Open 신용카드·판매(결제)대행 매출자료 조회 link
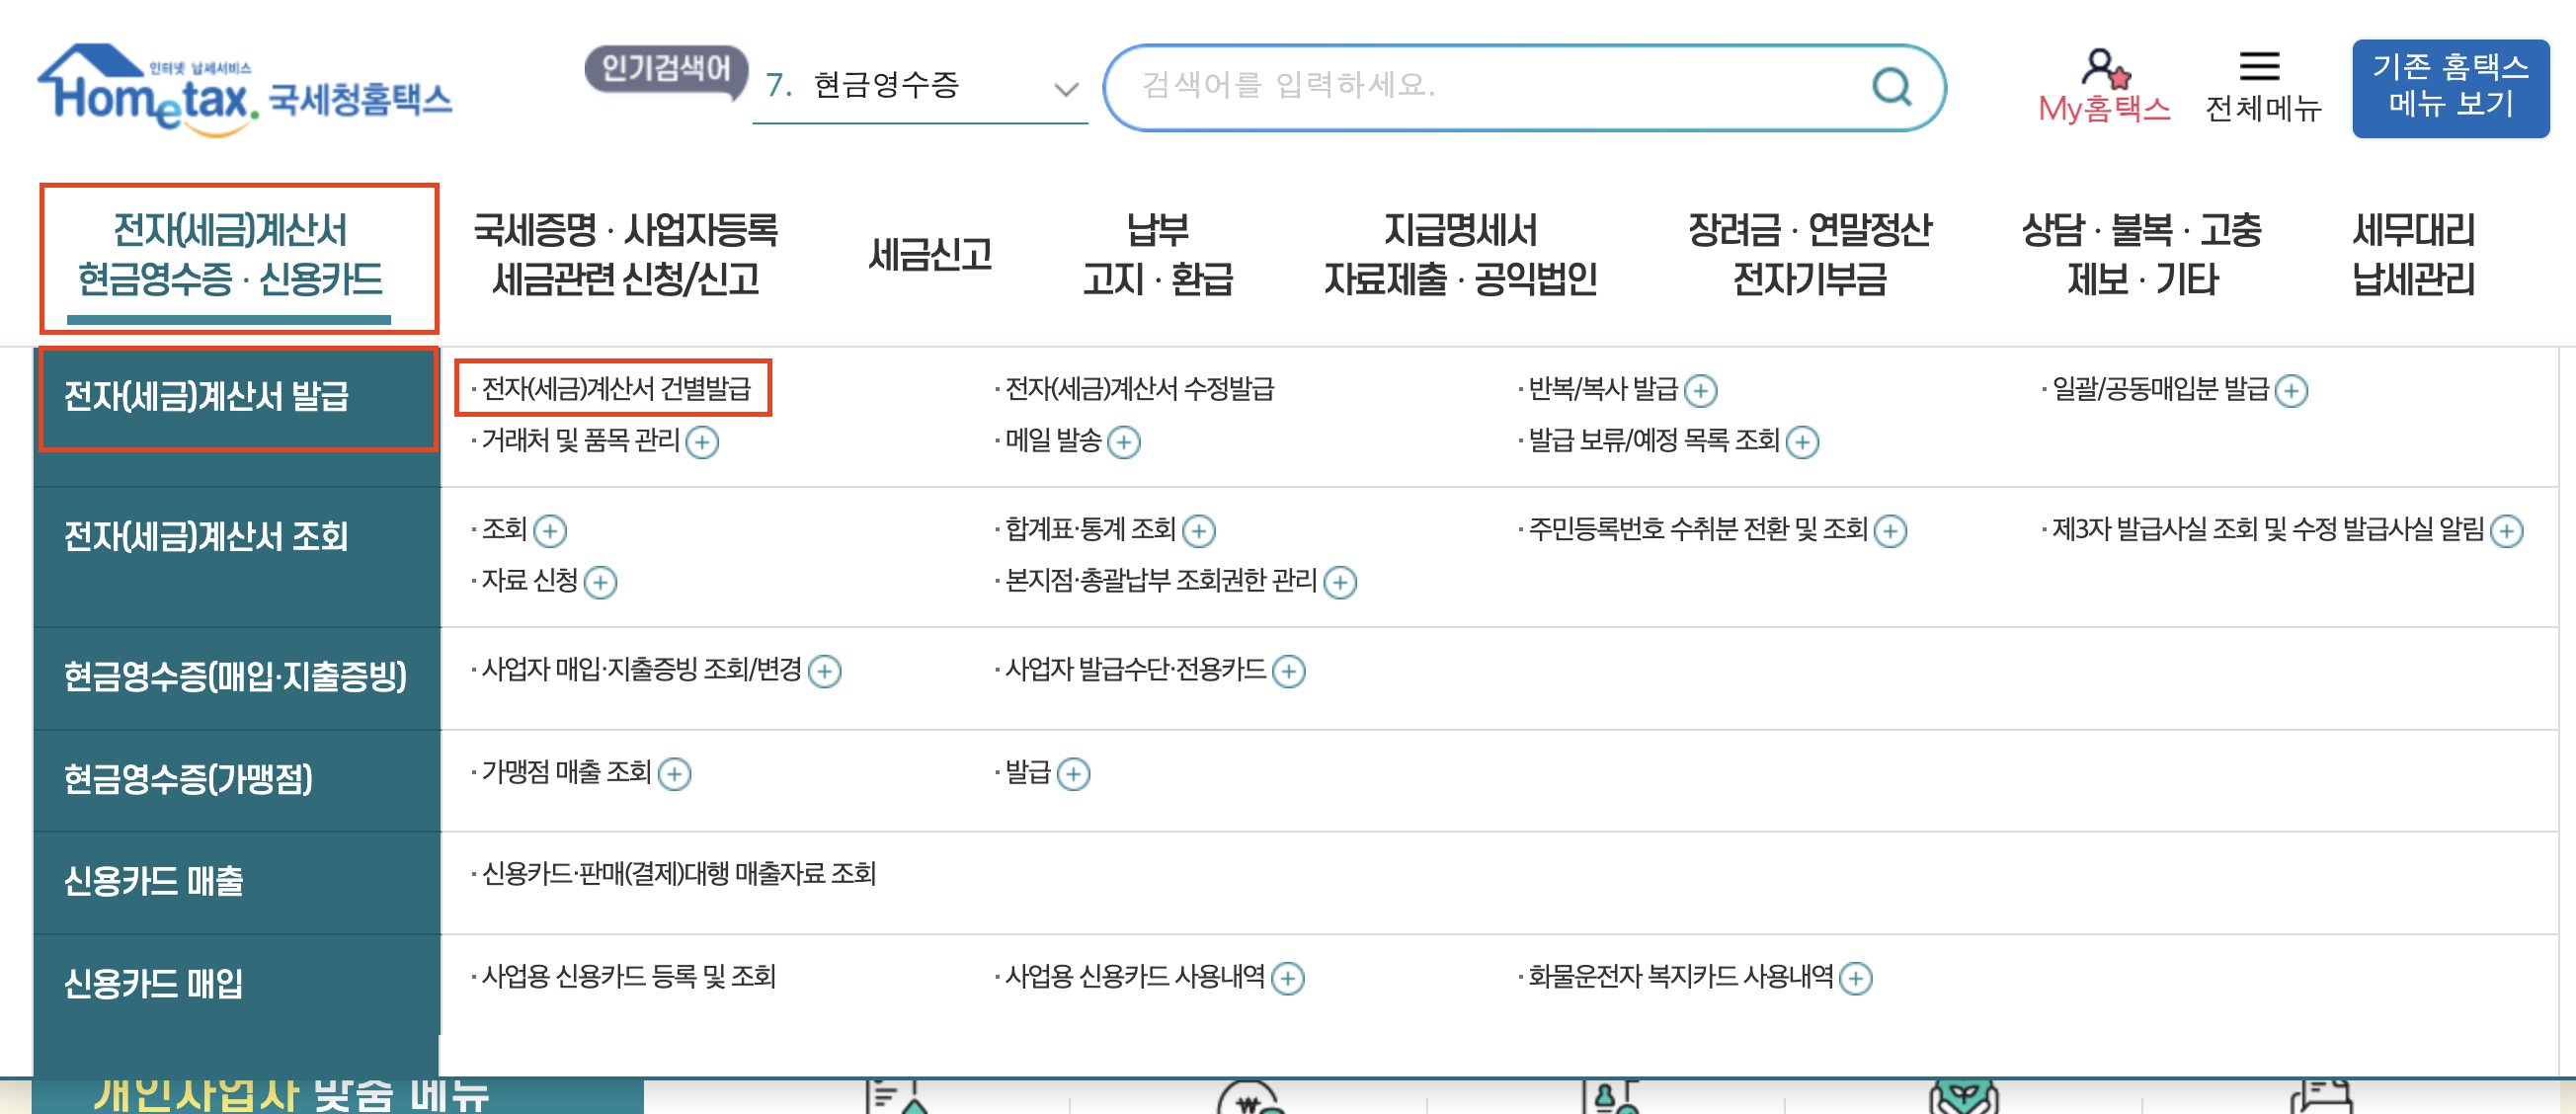The height and width of the screenshot is (1114, 2576). click(x=678, y=874)
